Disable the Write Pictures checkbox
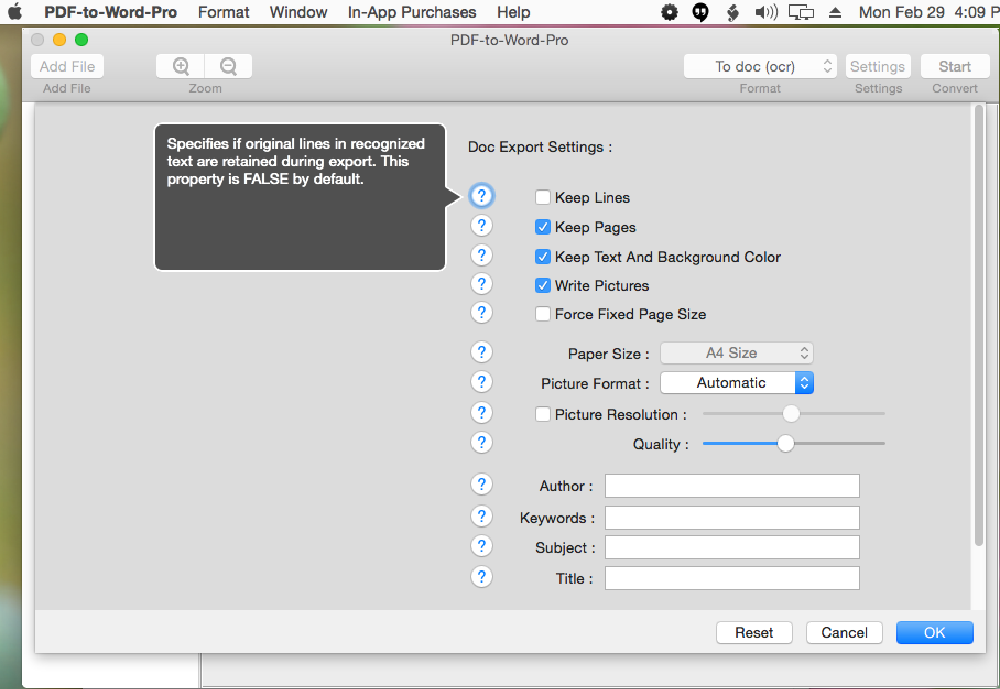1000x689 pixels. coord(543,285)
